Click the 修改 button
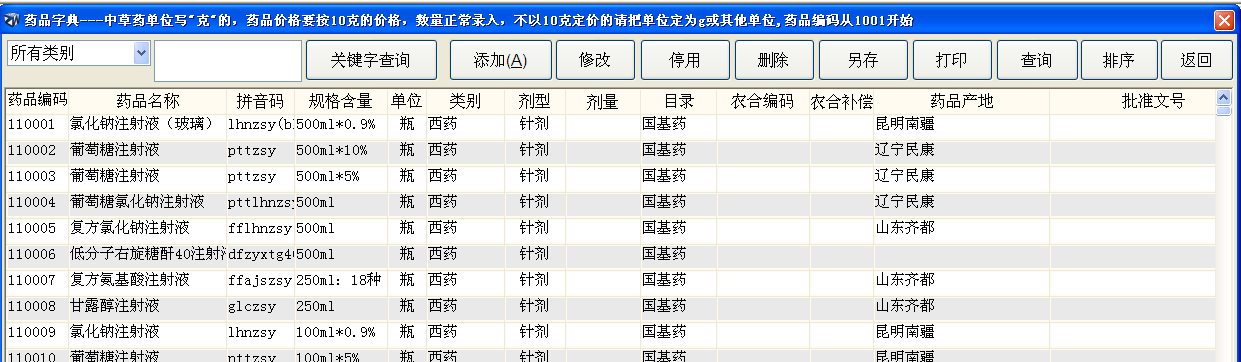 pos(595,60)
